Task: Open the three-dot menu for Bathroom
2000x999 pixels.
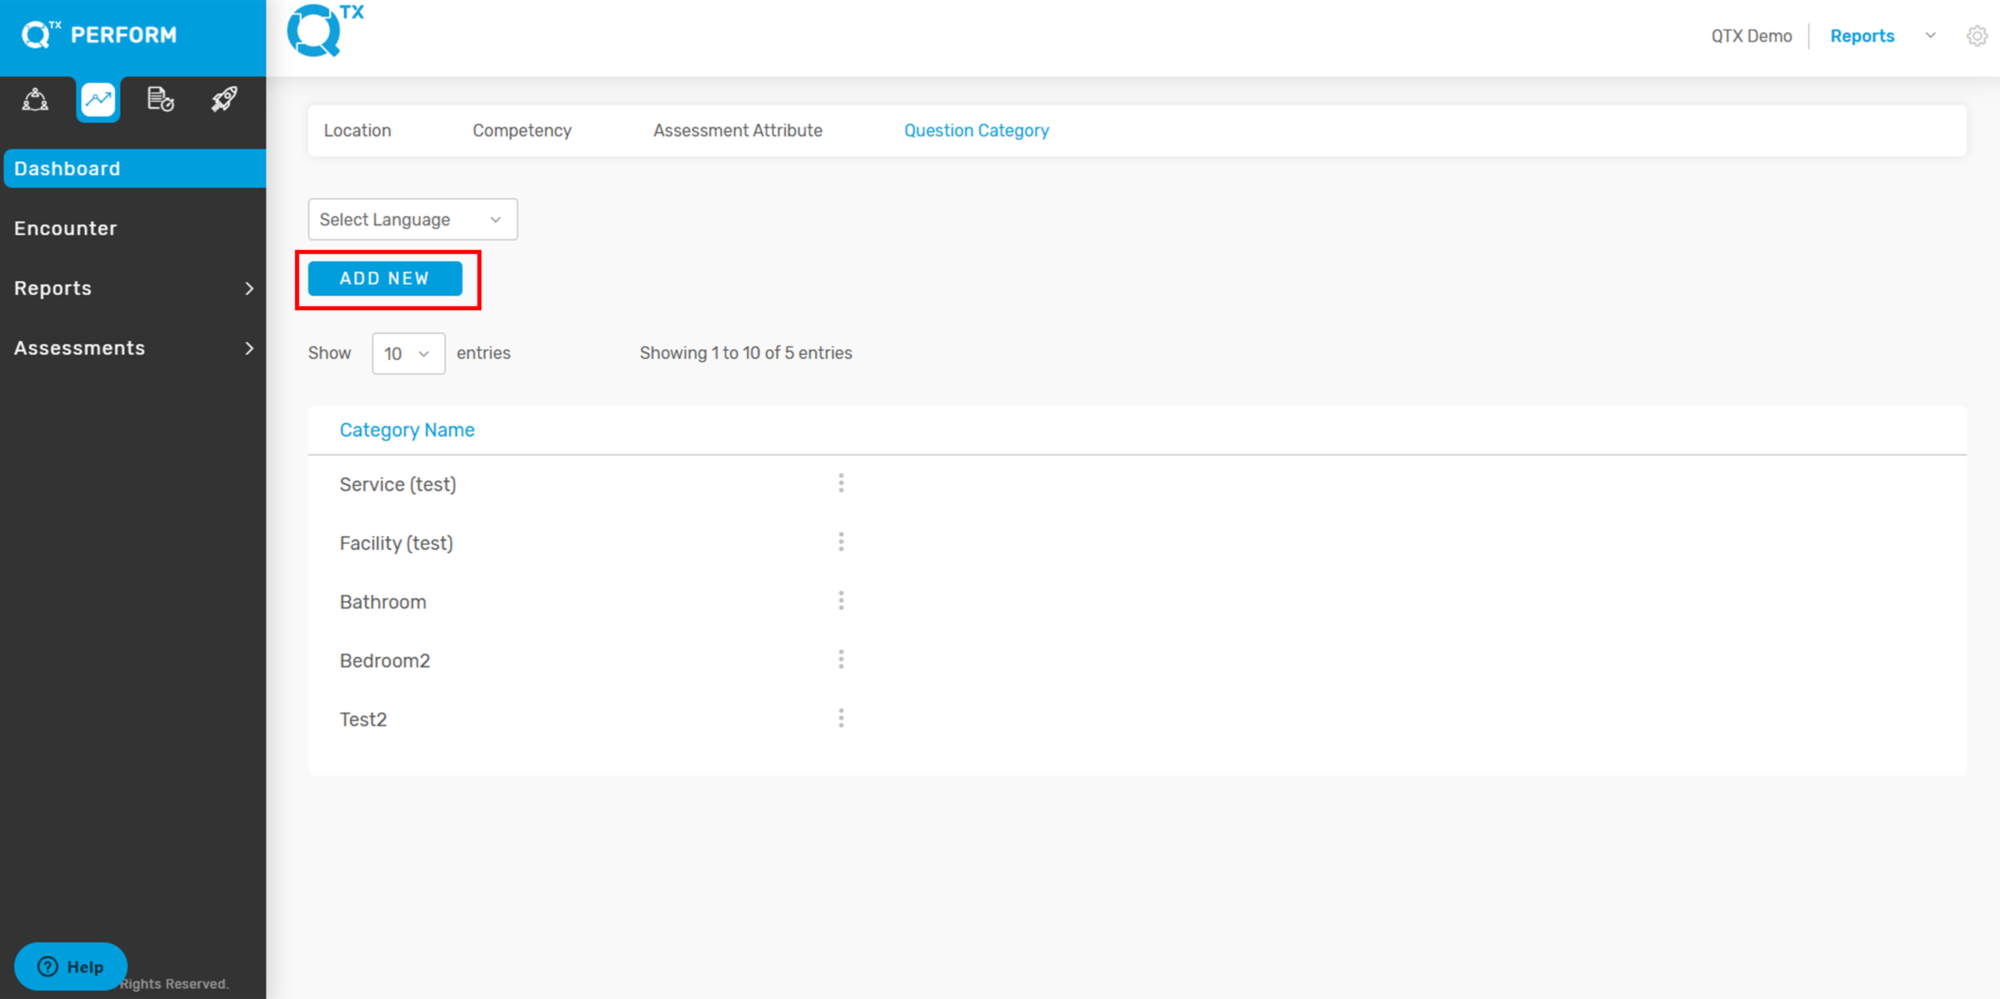Action: 841,601
